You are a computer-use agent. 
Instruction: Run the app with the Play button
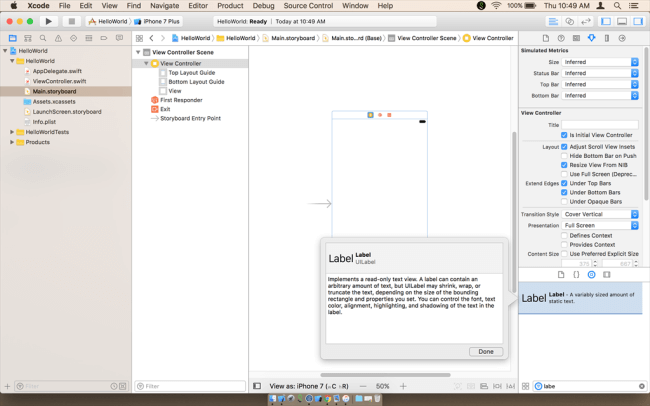click(49, 21)
